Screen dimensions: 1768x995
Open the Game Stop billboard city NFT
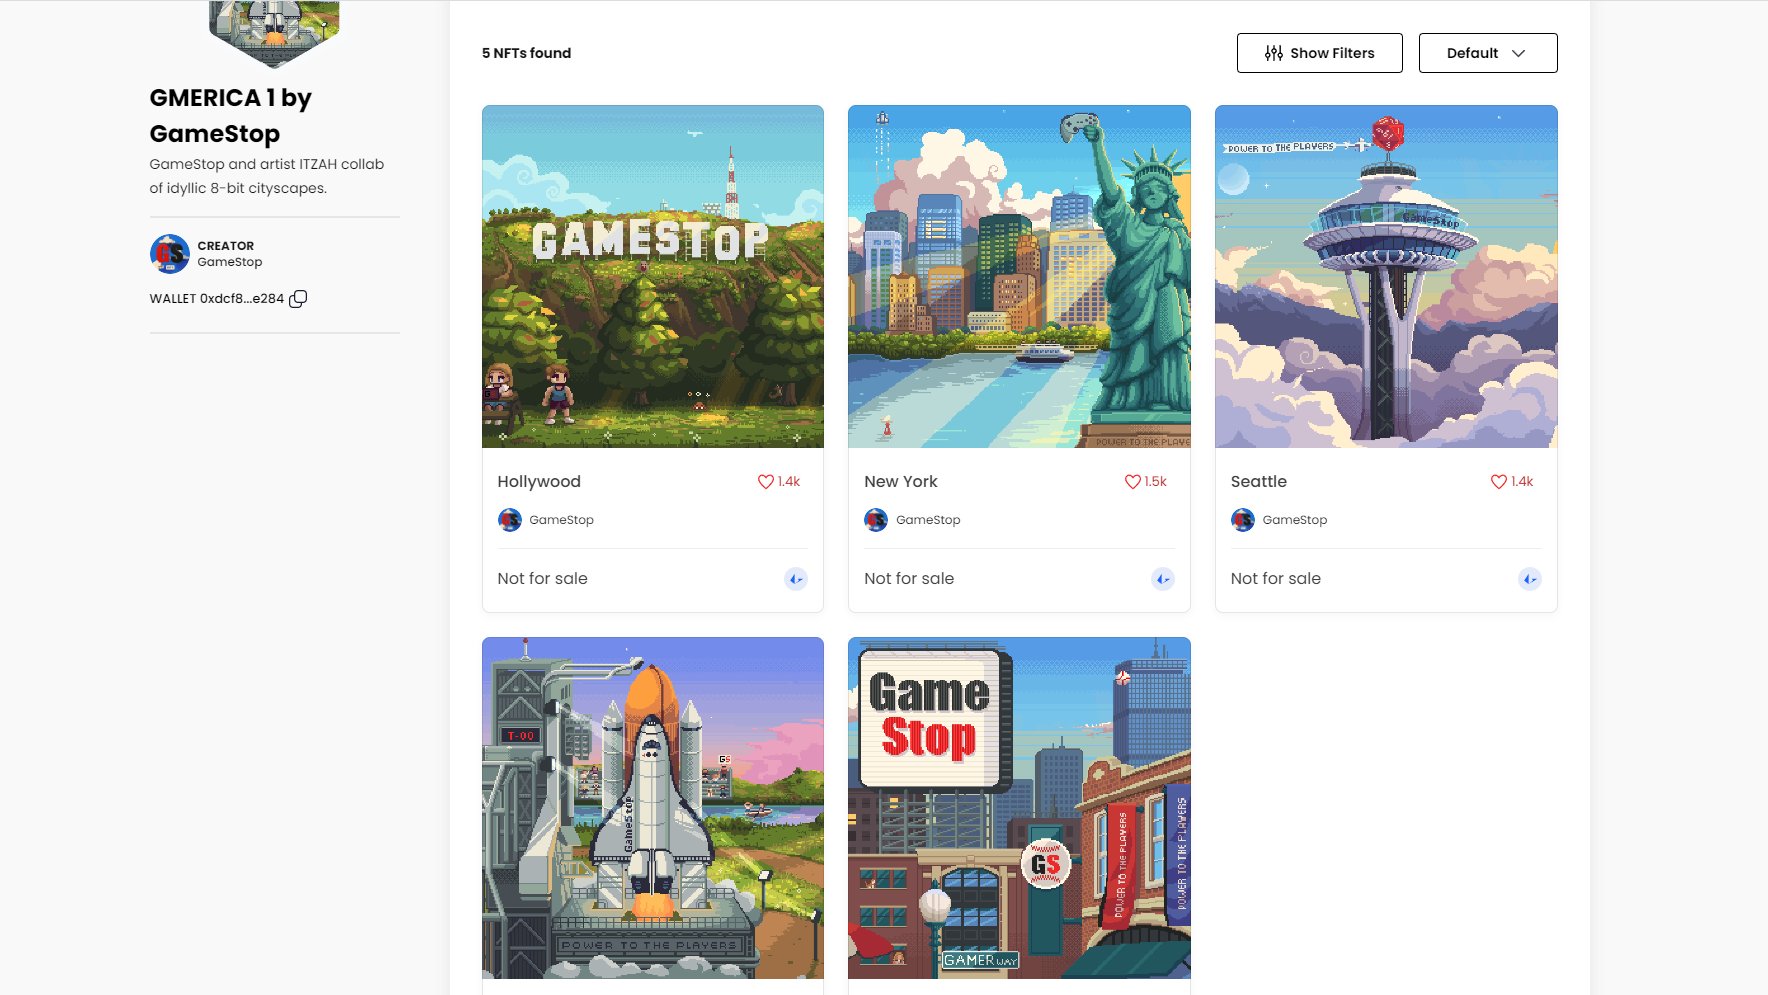coord(1019,808)
